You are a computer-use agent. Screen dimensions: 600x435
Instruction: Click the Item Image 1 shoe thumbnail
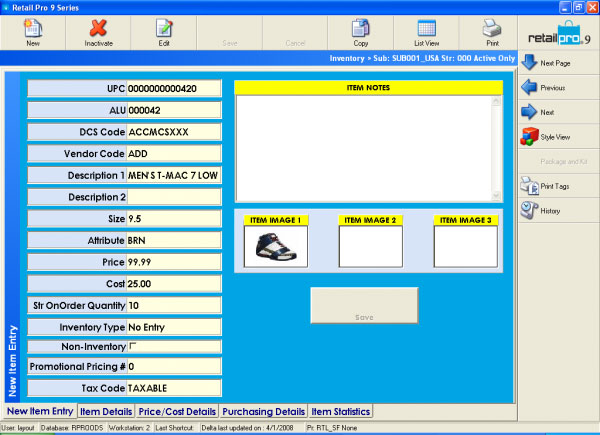pos(276,246)
